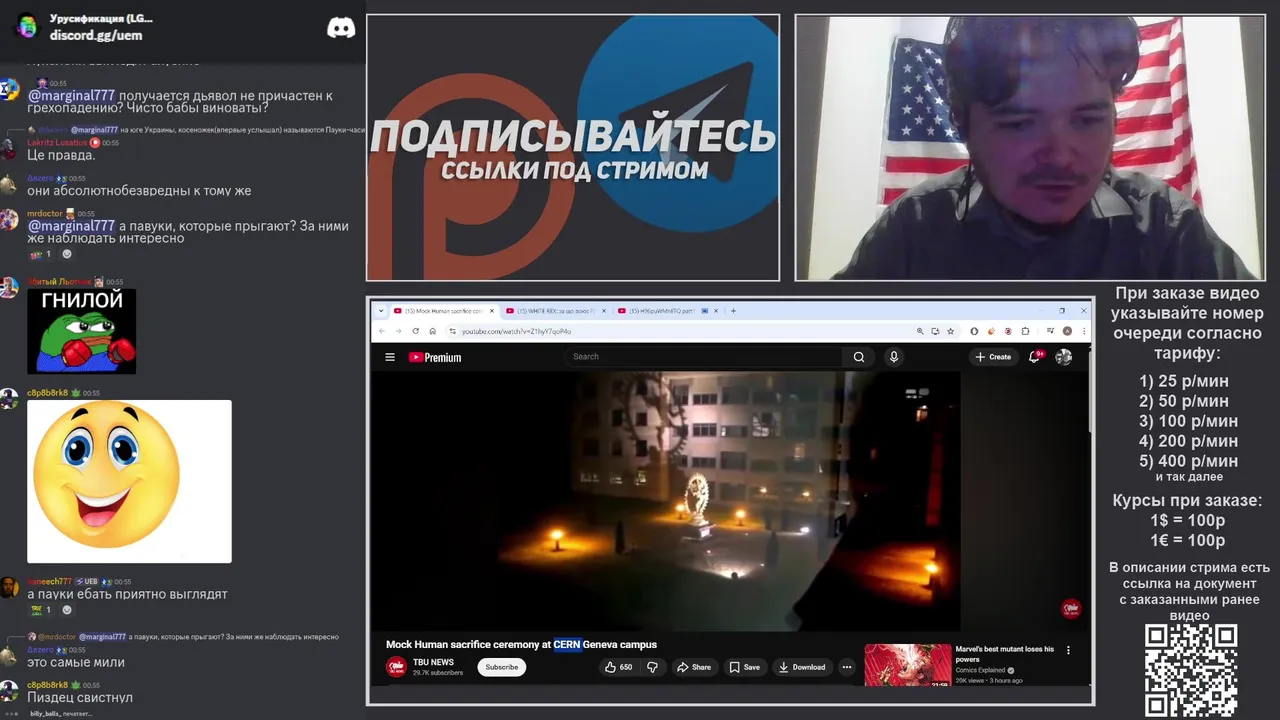Click the Create button

[x=993, y=357]
